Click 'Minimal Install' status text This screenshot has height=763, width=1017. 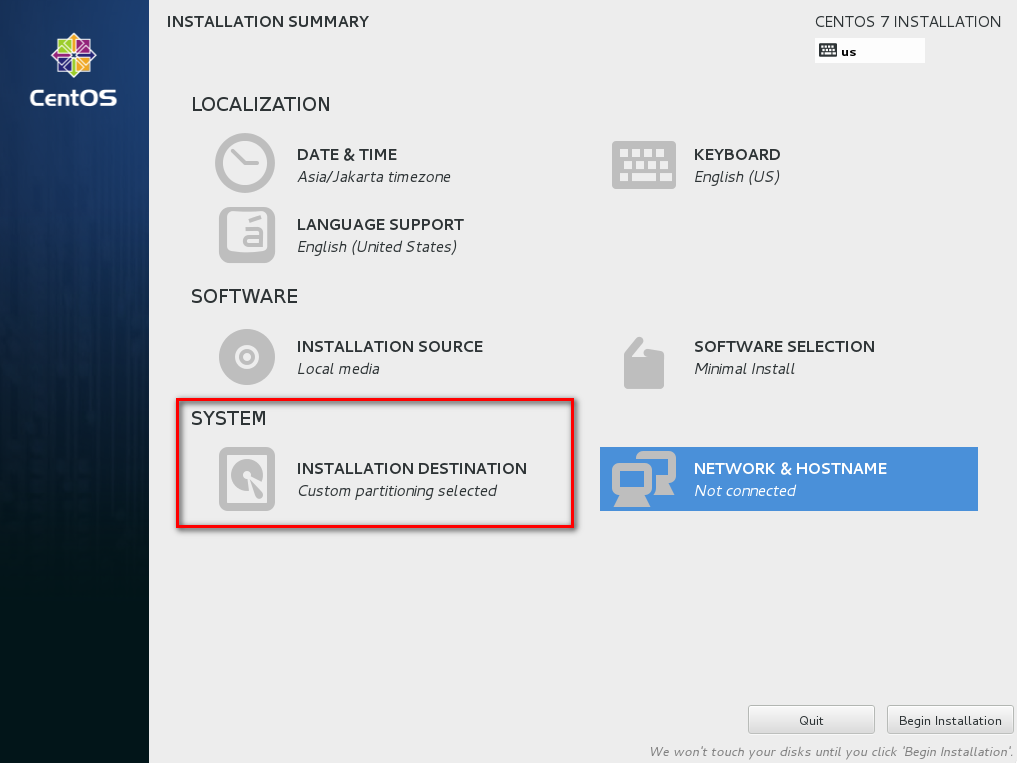point(744,369)
